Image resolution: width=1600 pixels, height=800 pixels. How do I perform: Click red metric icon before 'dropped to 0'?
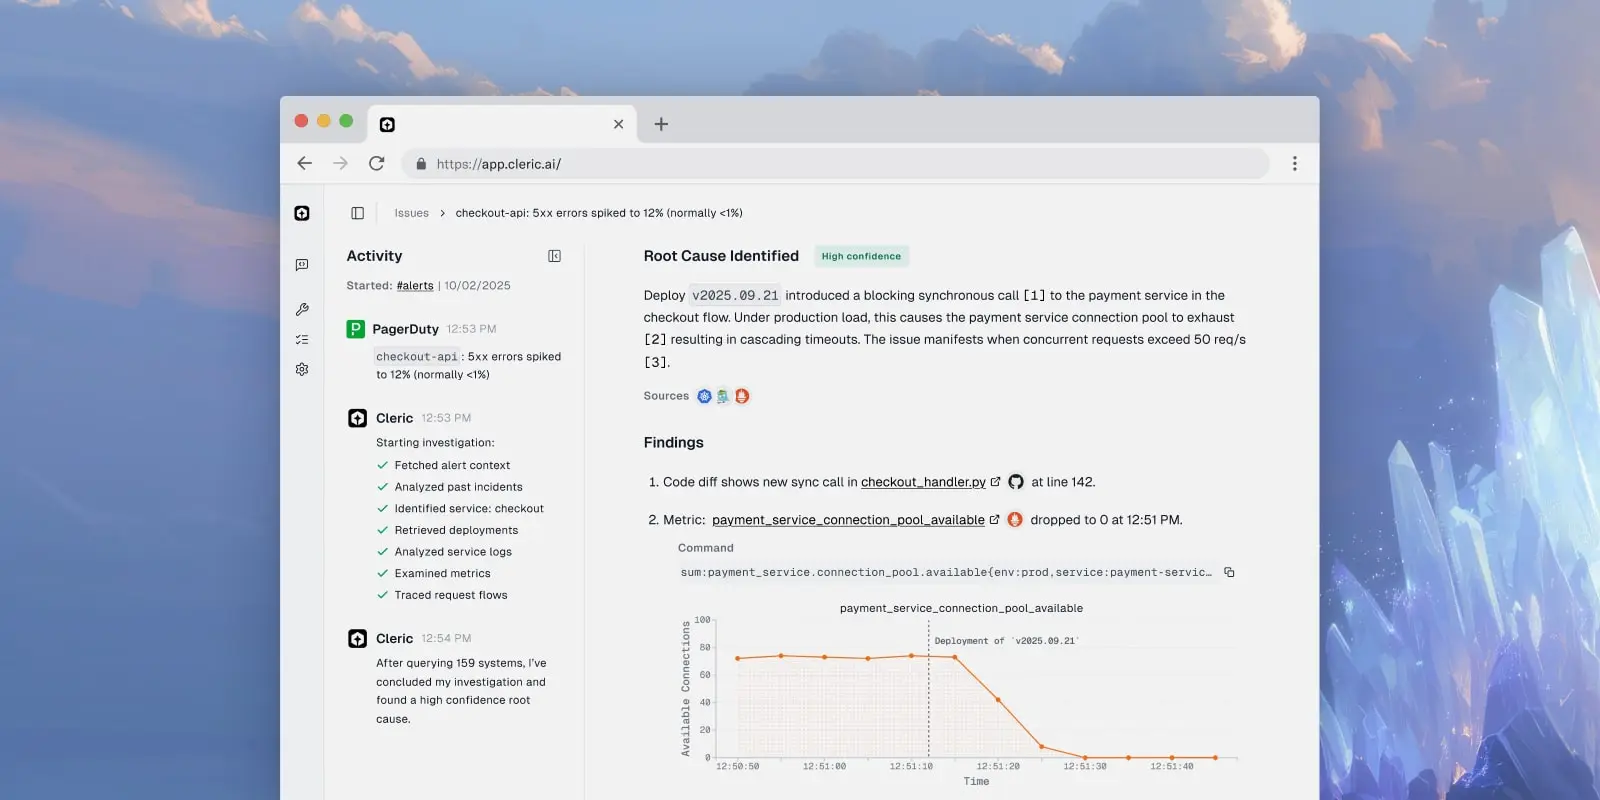(x=1015, y=520)
